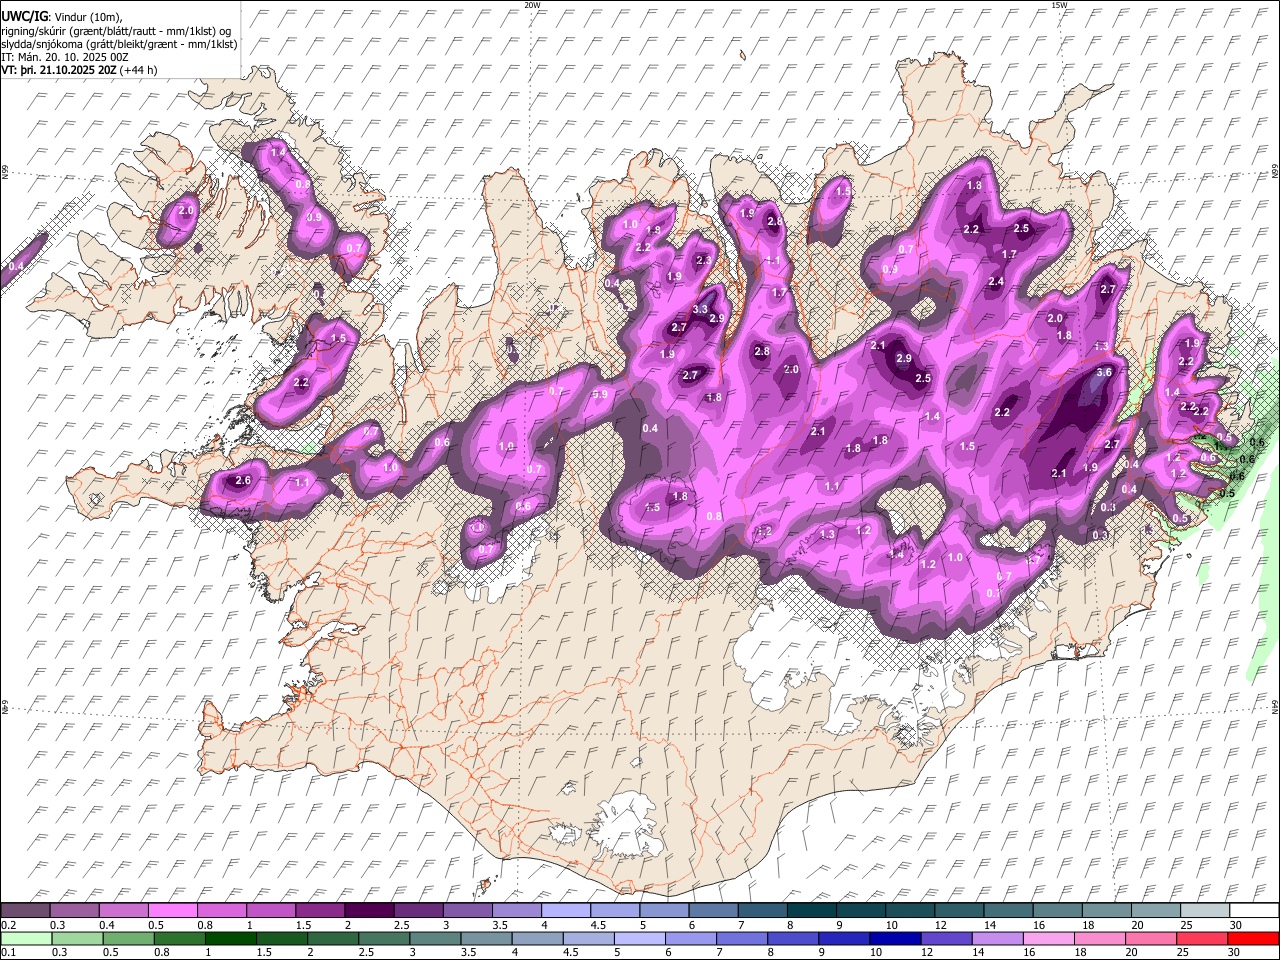
Task: Click the light pink swatch labelled 16 in lower legend row
Action: [x=1048, y=938]
